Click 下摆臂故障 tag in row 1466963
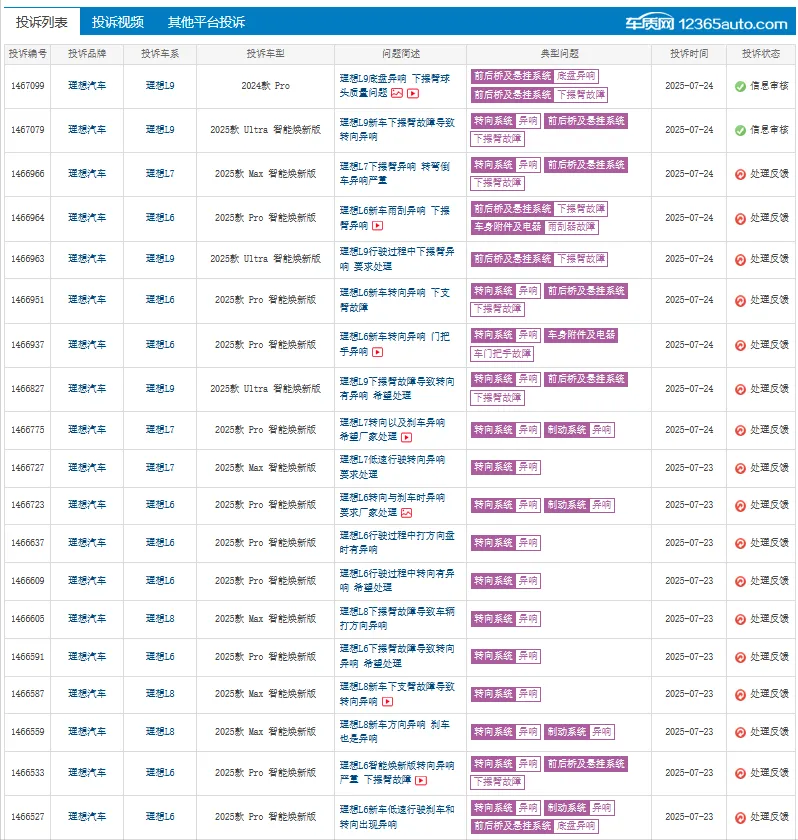798x840 pixels. coord(581,259)
